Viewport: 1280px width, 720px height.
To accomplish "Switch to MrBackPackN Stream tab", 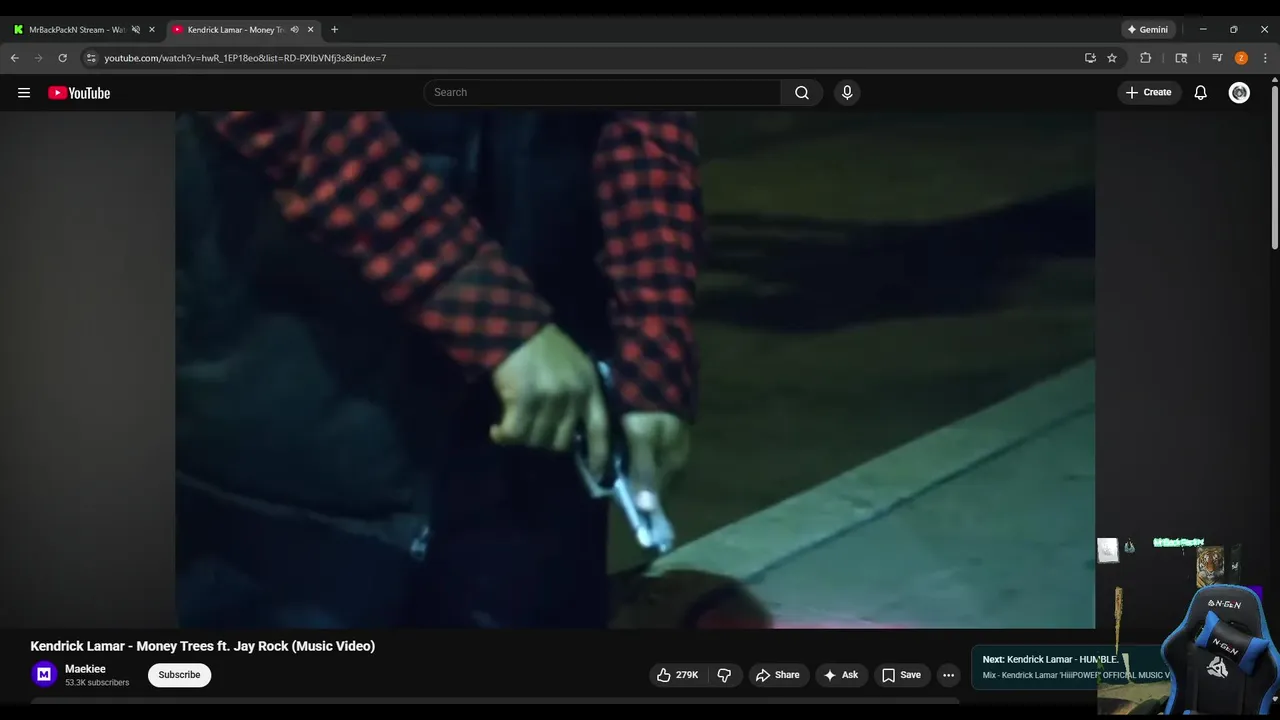I will pos(76,29).
